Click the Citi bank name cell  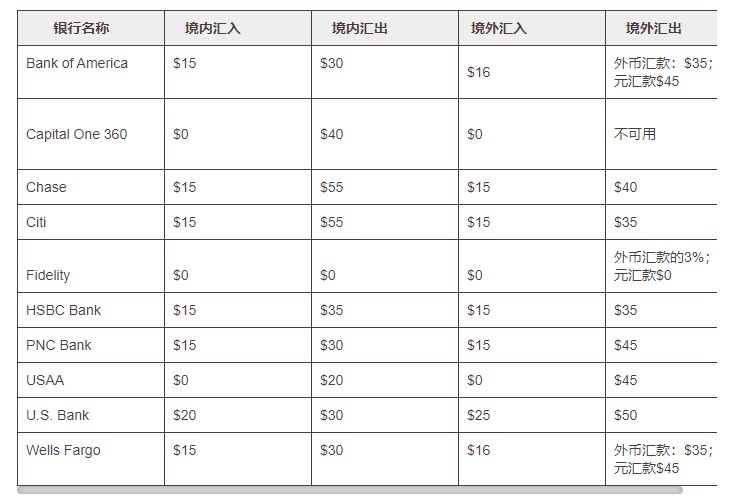tap(91, 222)
